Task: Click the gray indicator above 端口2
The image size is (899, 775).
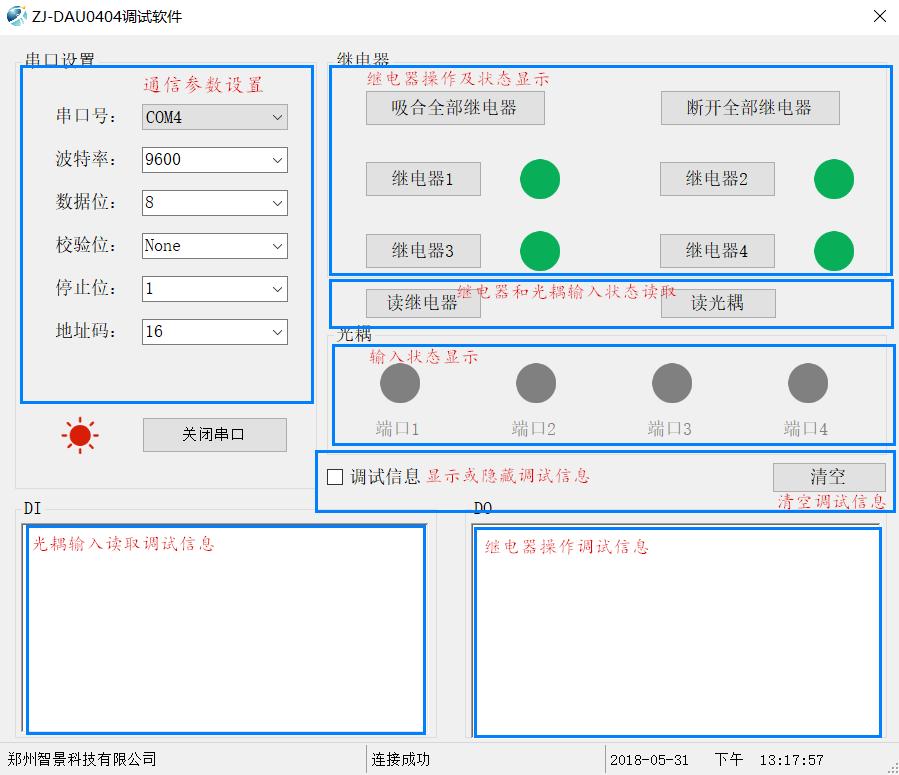Action: [x=536, y=383]
